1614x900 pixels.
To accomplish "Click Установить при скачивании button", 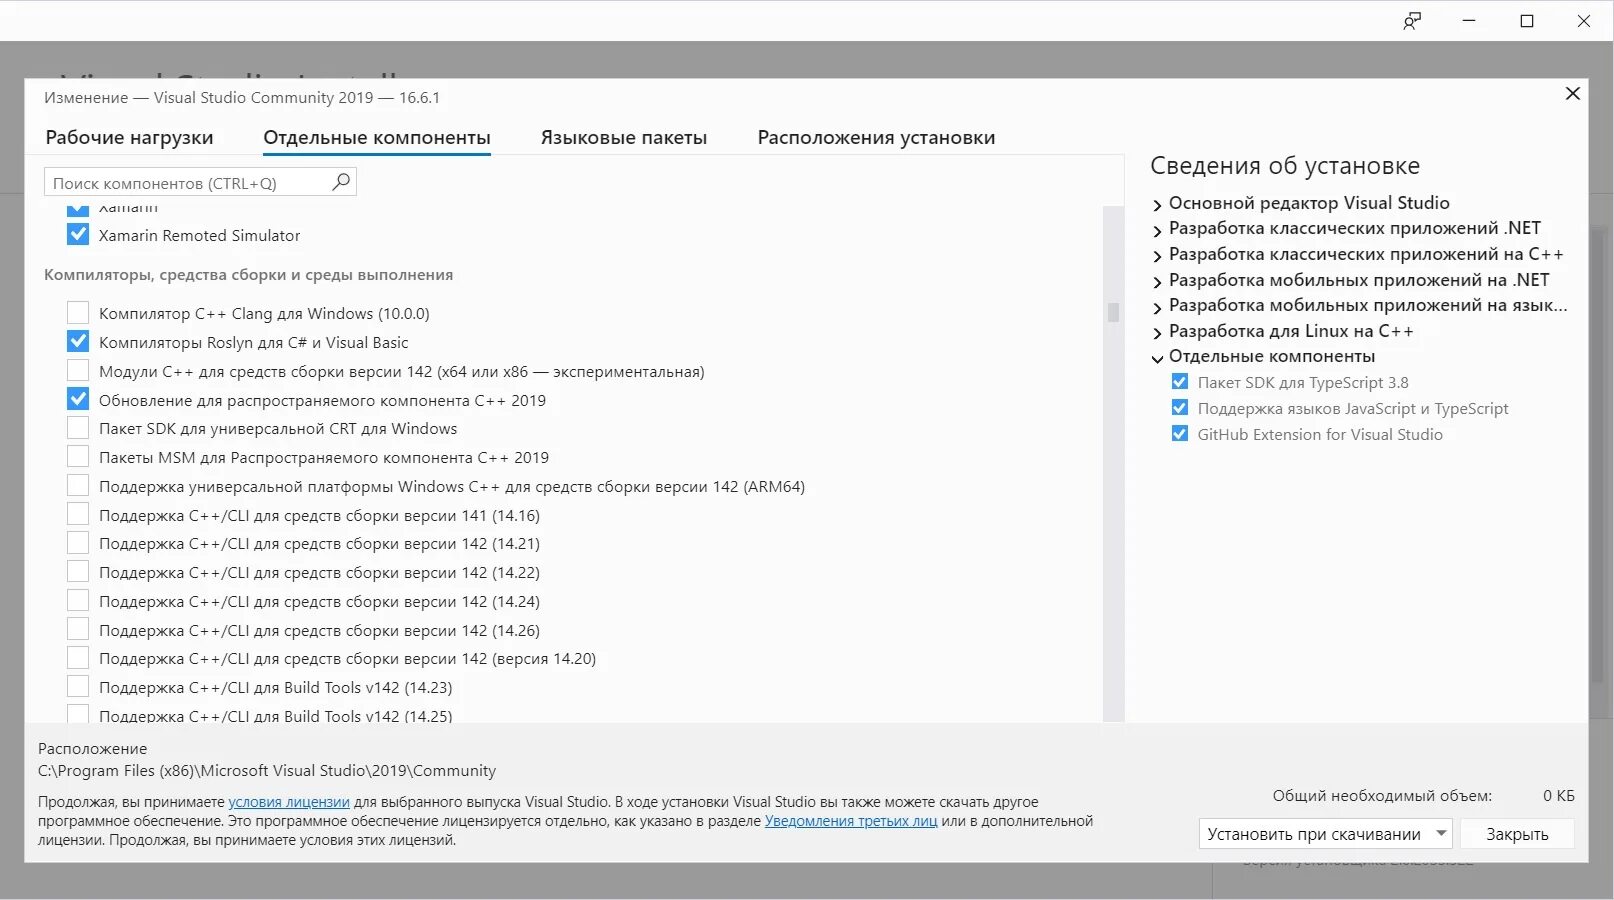I will coord(1314,833).
